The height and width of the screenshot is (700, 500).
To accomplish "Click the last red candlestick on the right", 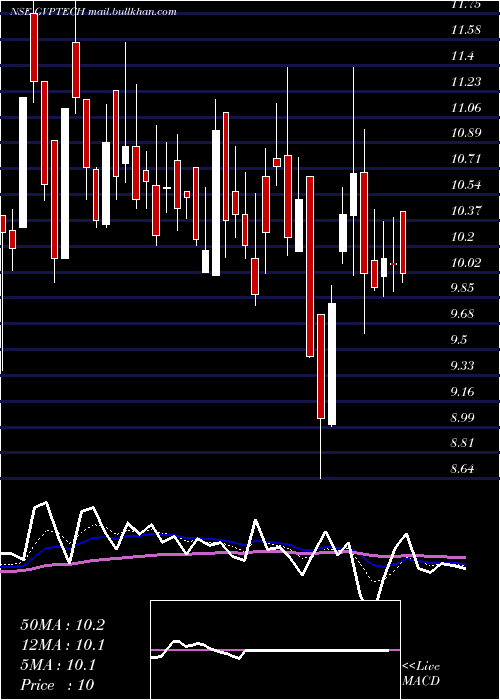I will click(x=403, y=242).
